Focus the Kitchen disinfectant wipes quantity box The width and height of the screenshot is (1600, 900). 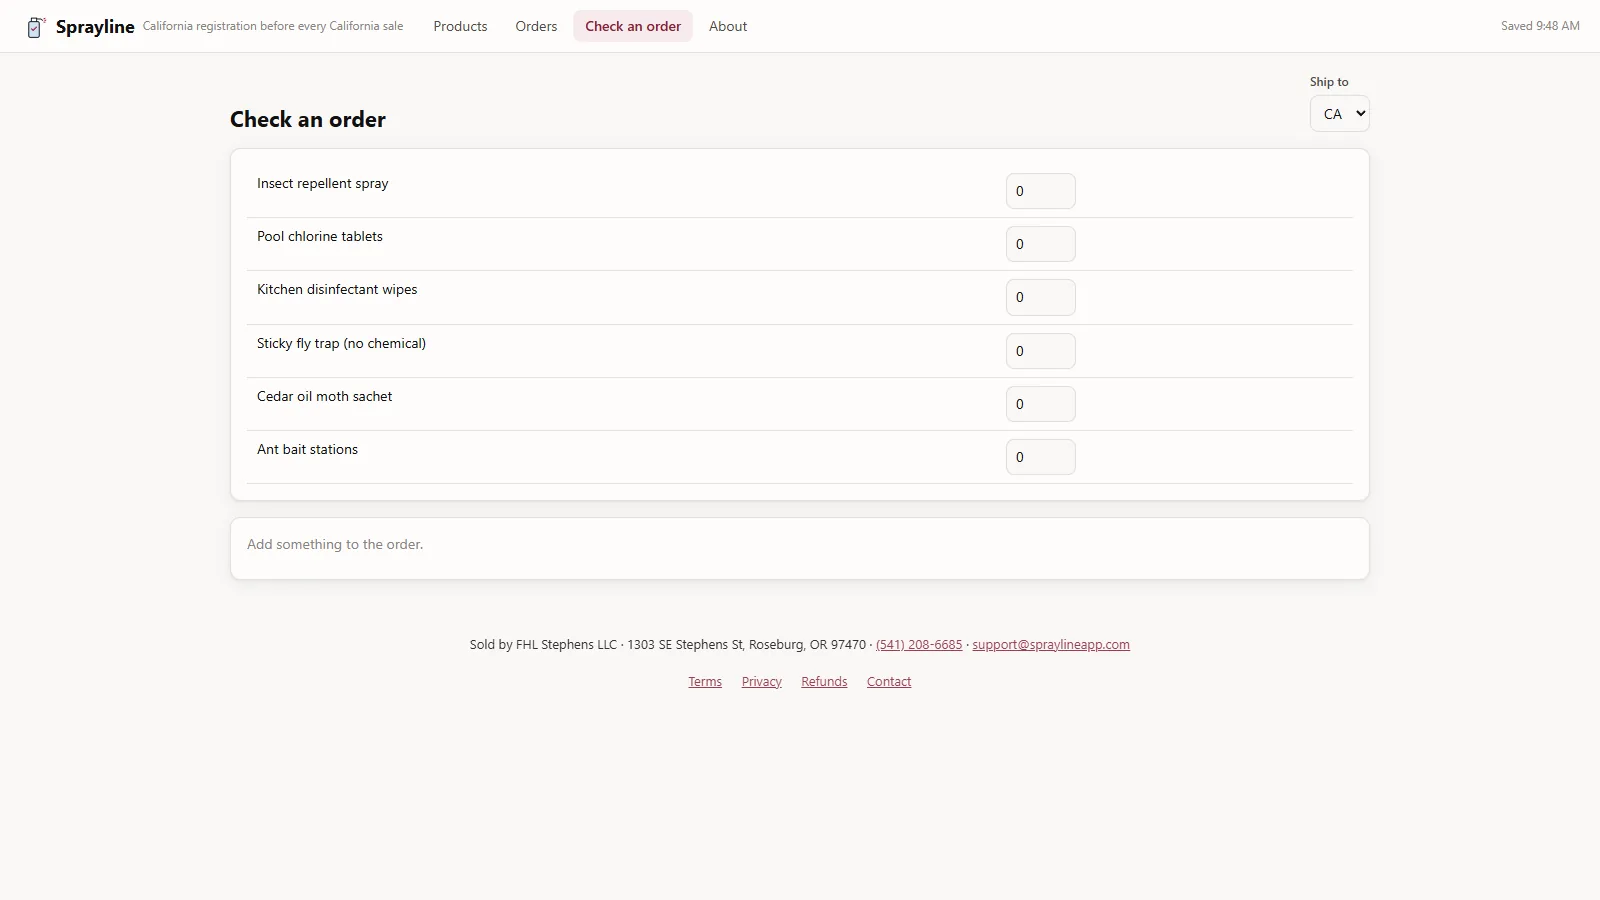pyautogui.click(x=1040, y=297)
